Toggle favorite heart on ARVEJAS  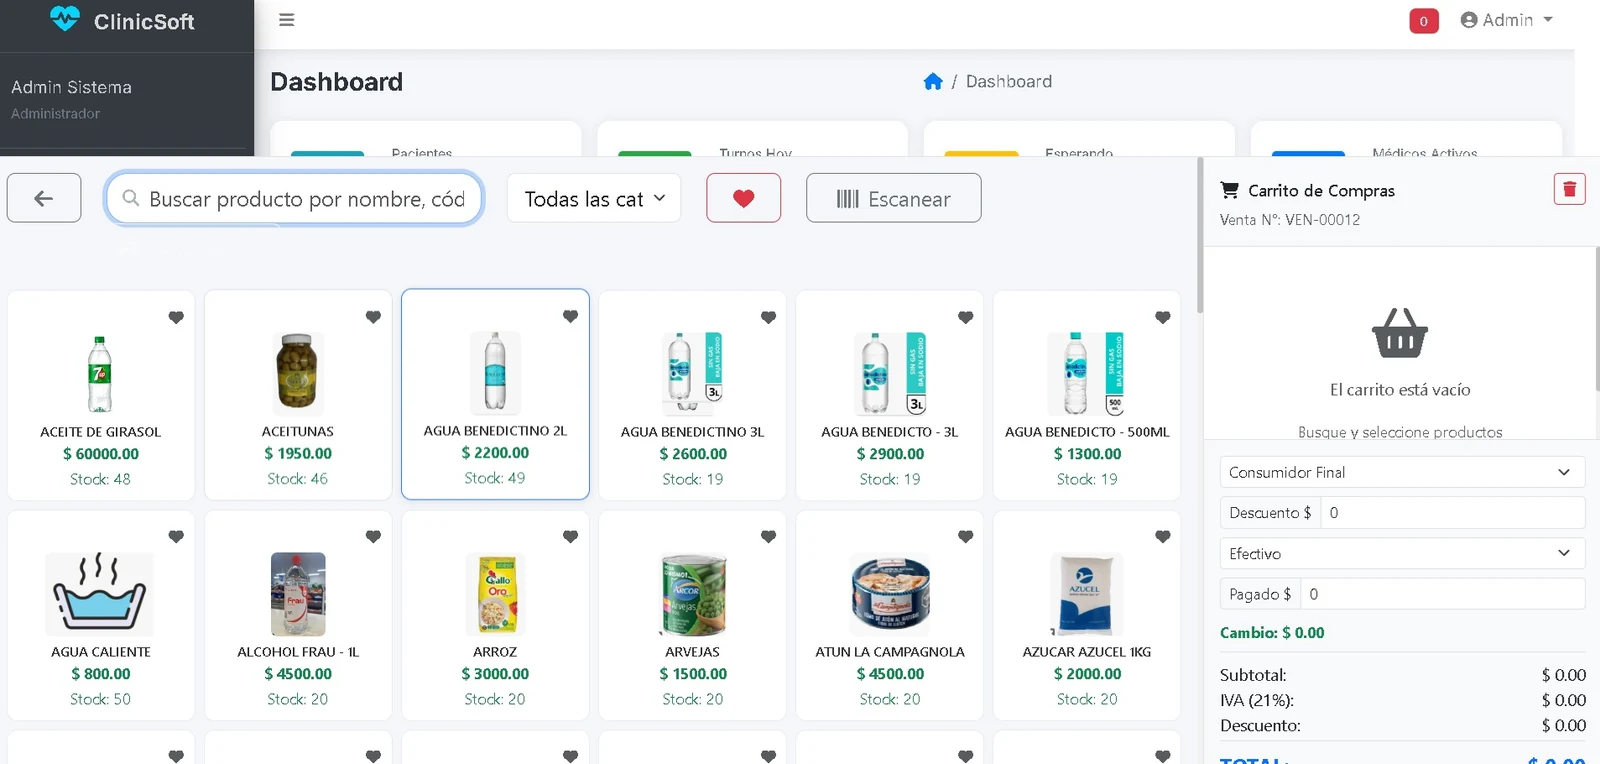tap(768, 537)
